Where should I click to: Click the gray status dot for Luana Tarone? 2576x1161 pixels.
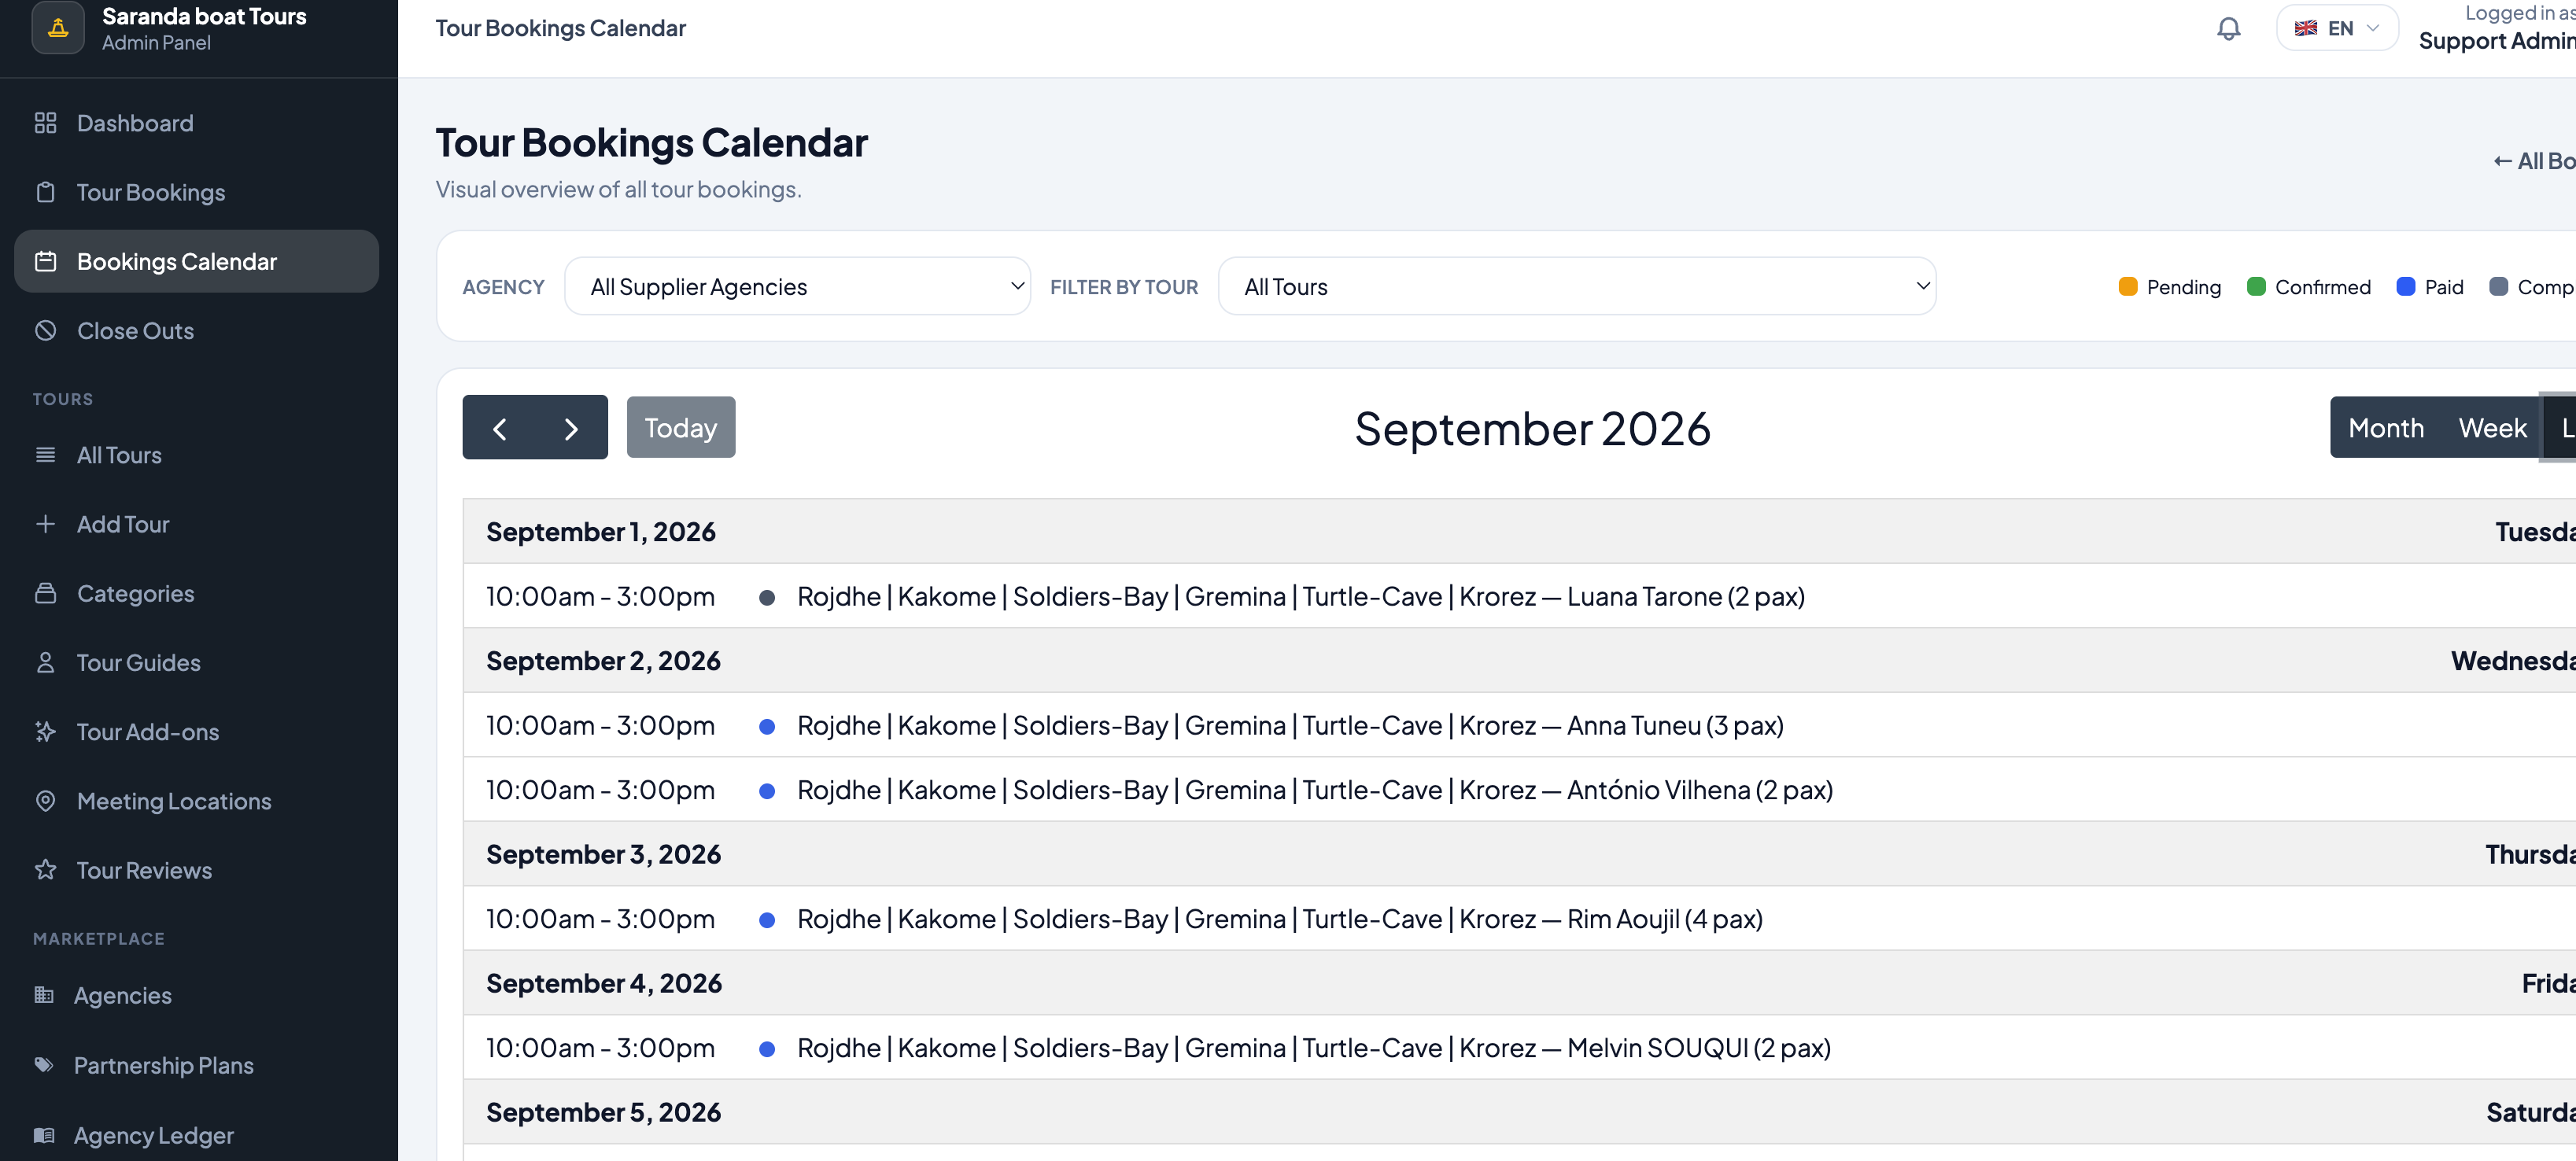pos(767,598)
